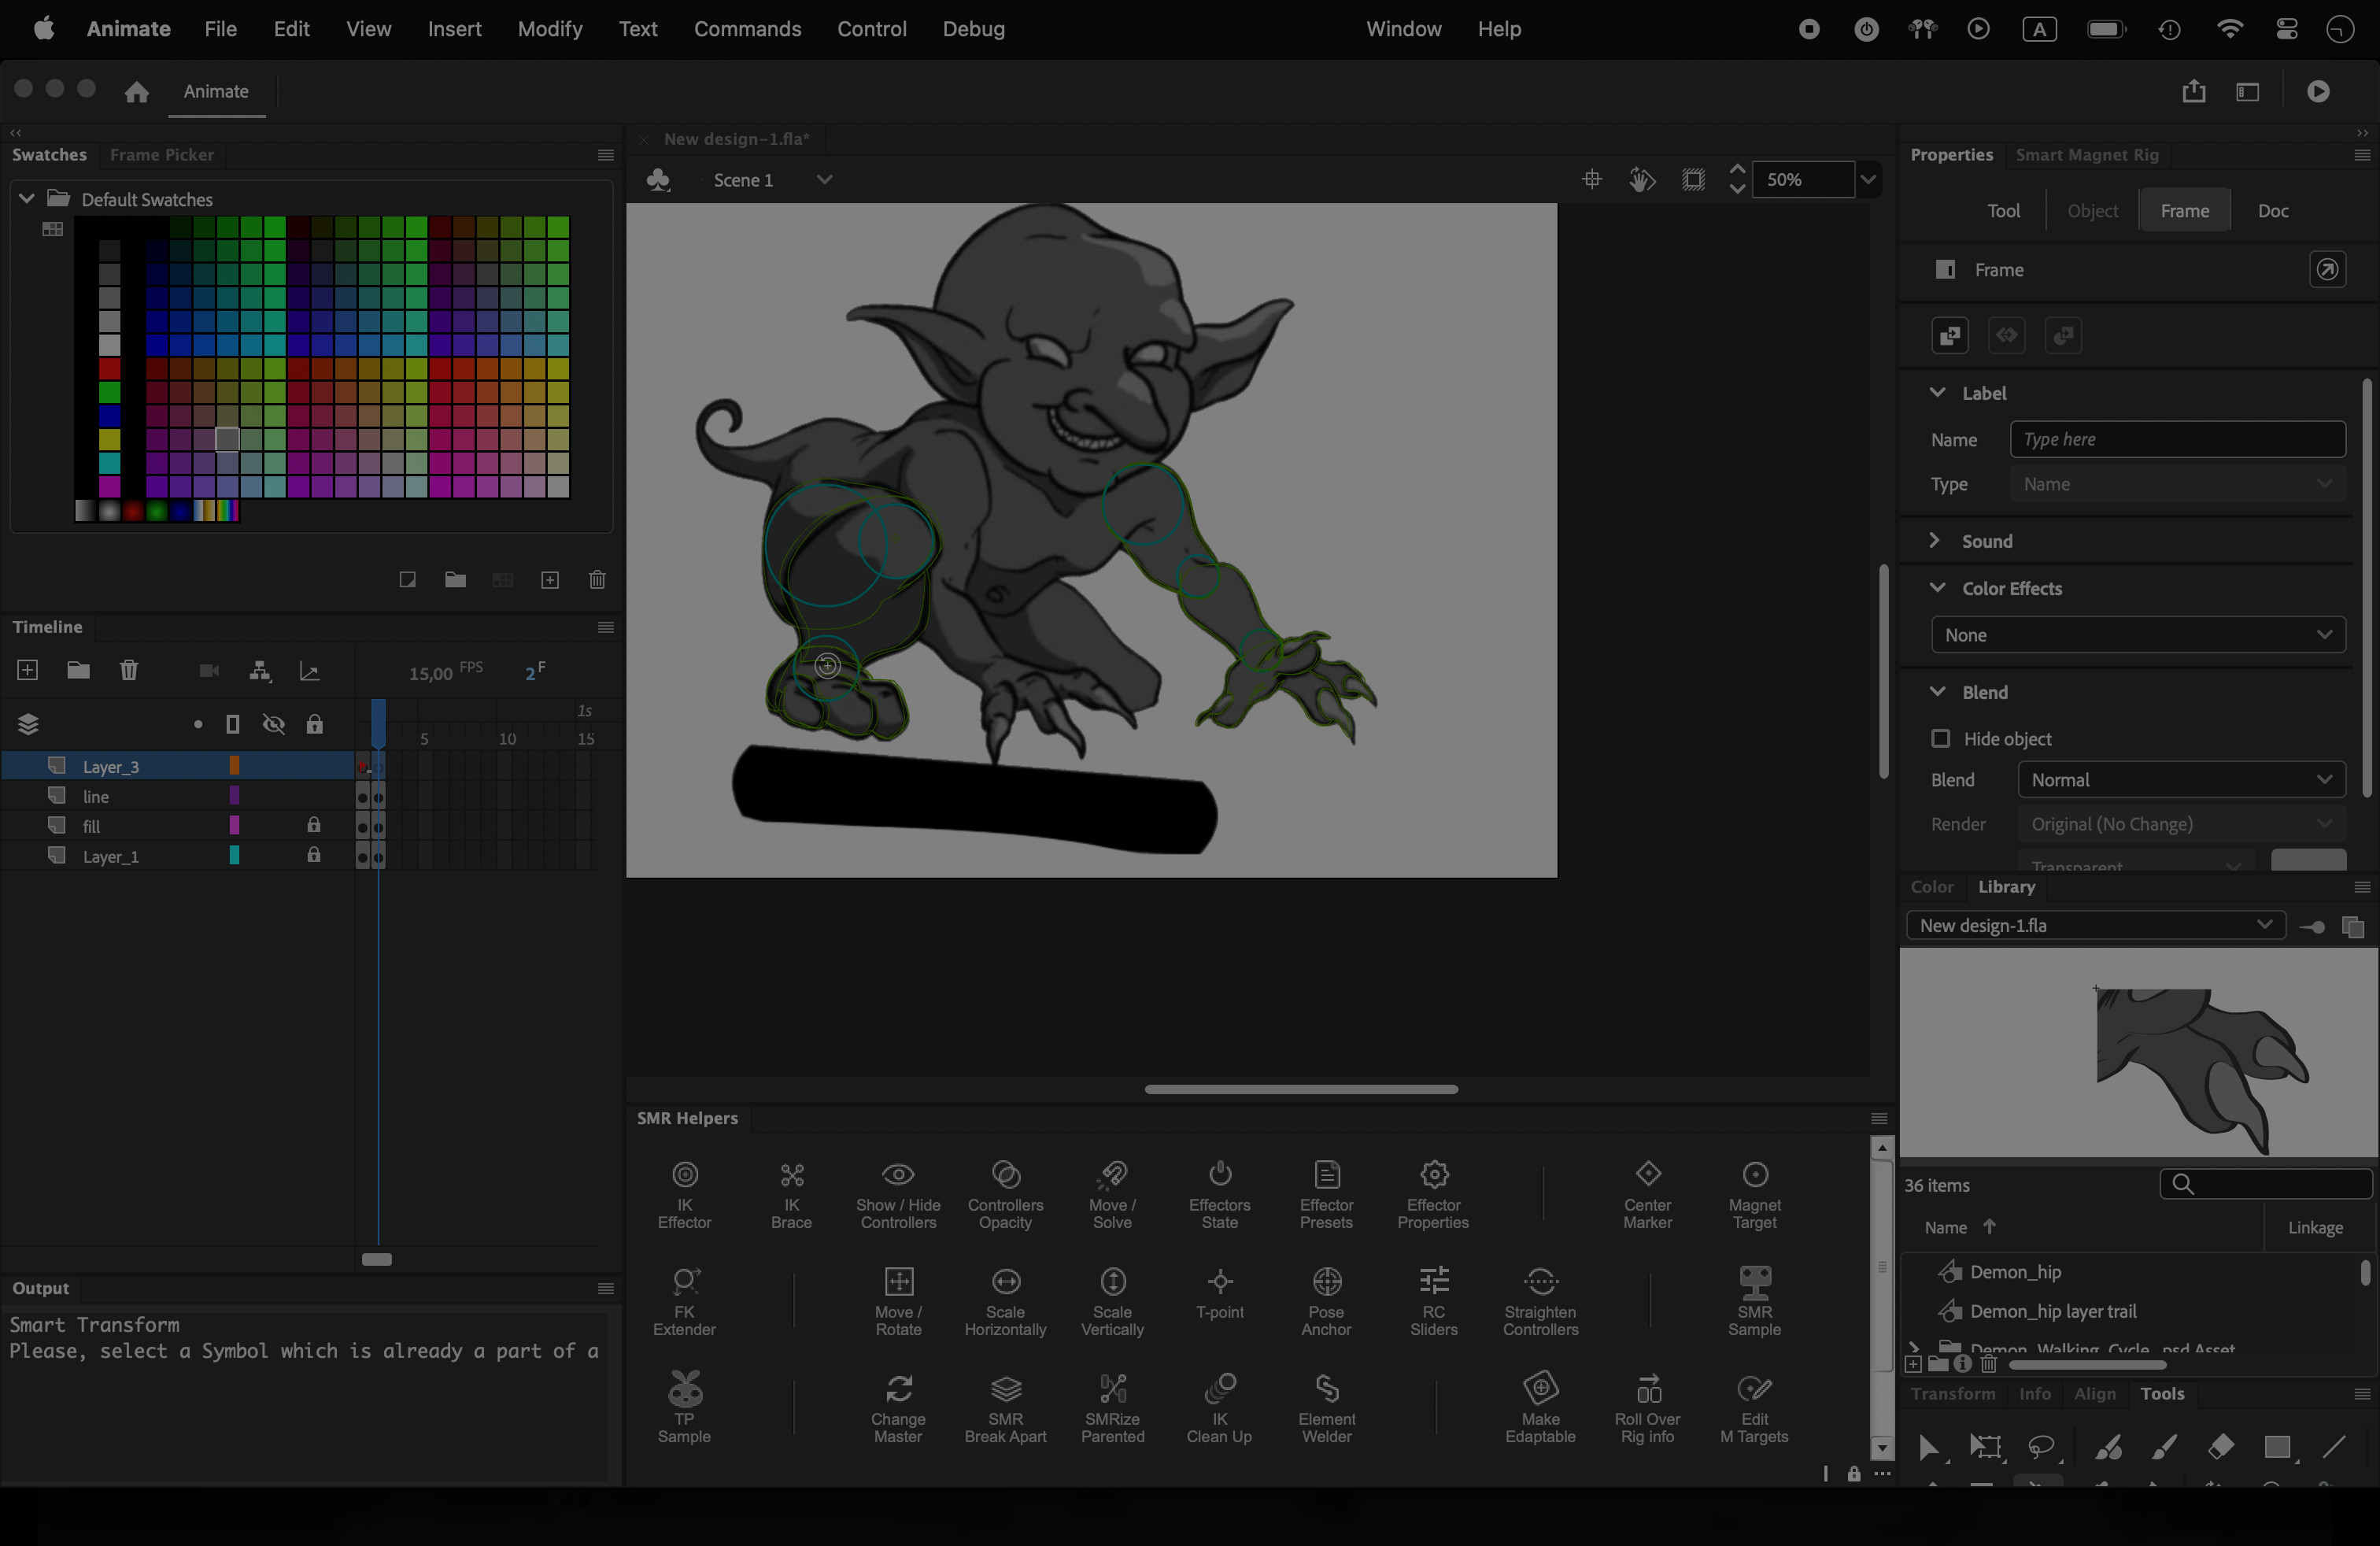Select Demon_hip layer trail library item
Image resolution: width=2380 pixels, height=1546 pixels.
(x=2052, y=1310)
